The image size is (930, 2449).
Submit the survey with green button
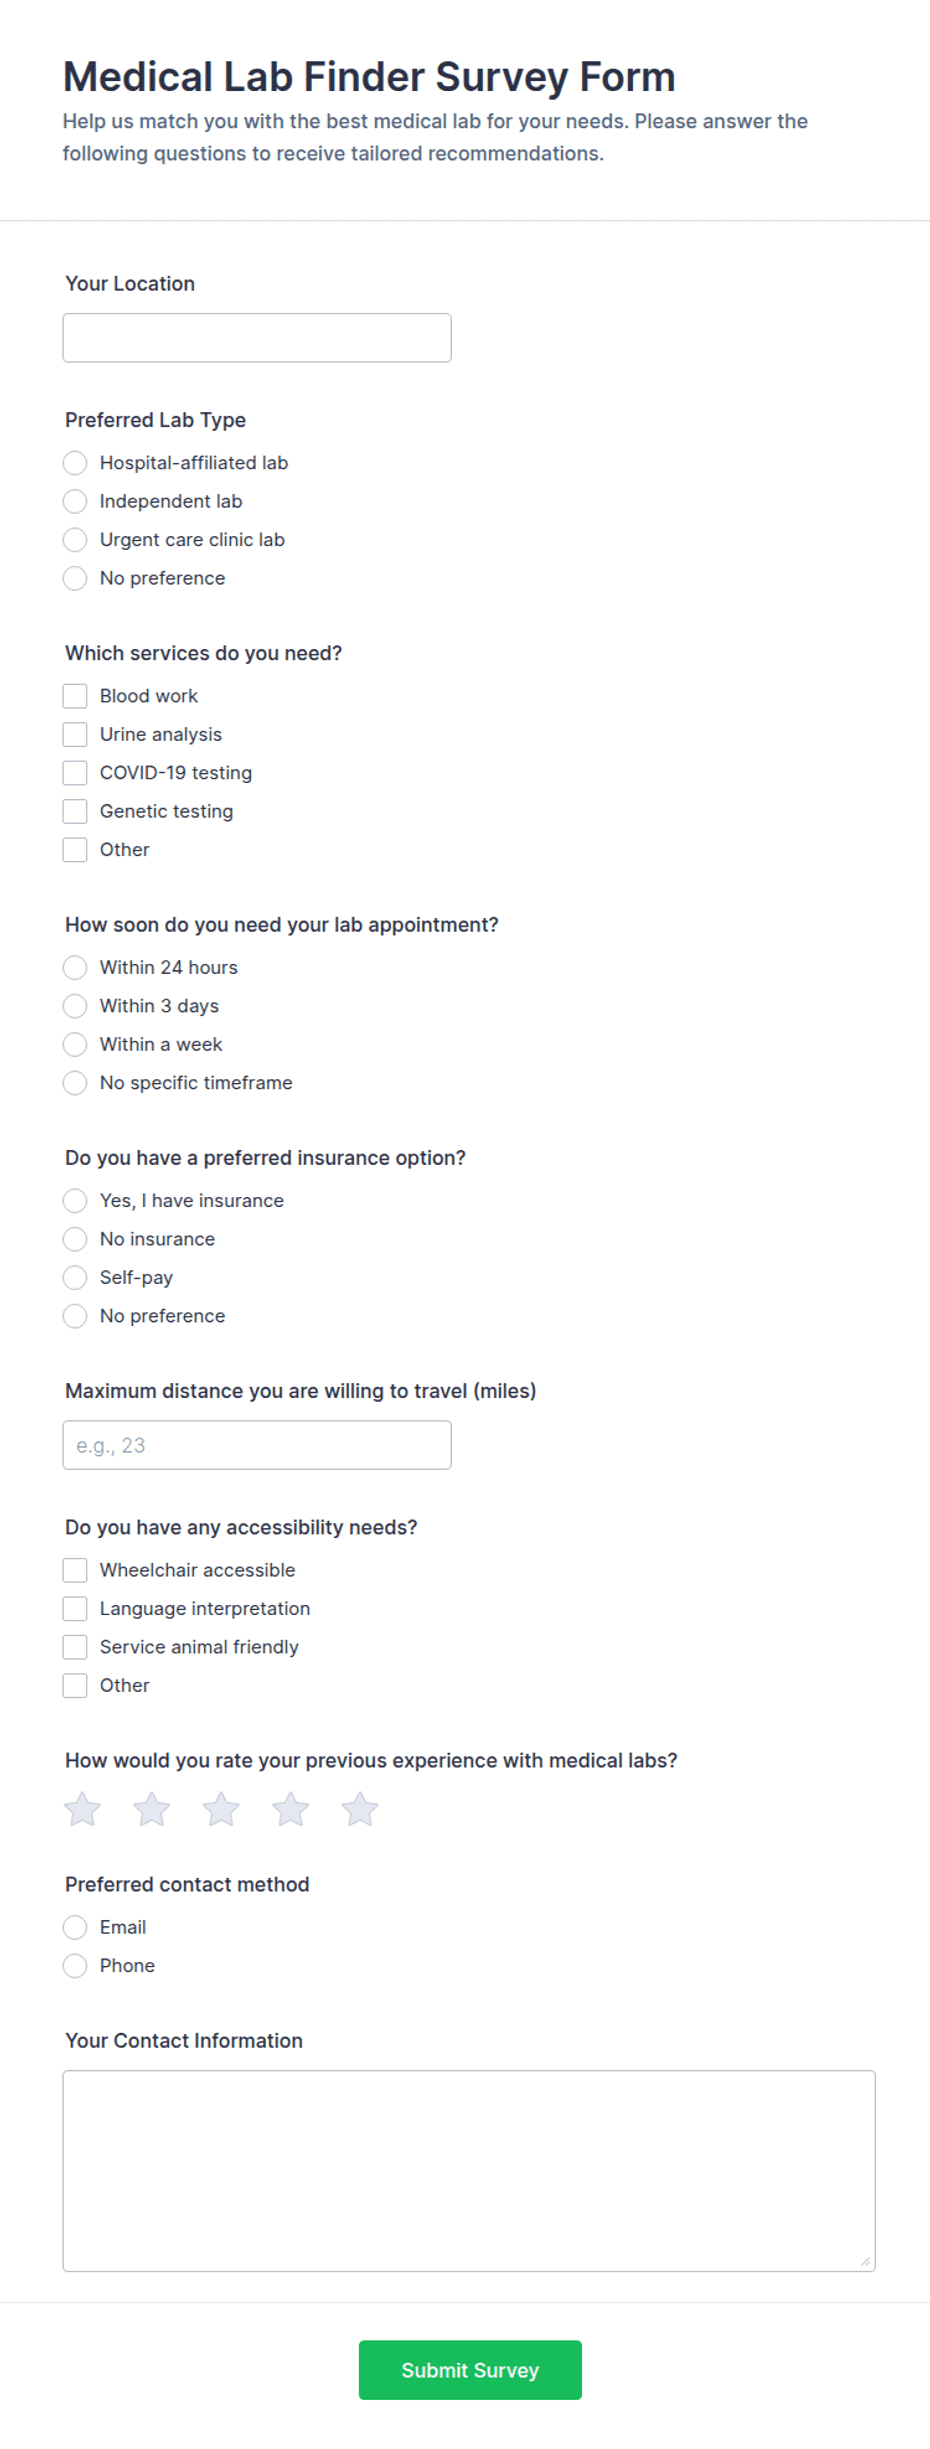point(470,2370)
